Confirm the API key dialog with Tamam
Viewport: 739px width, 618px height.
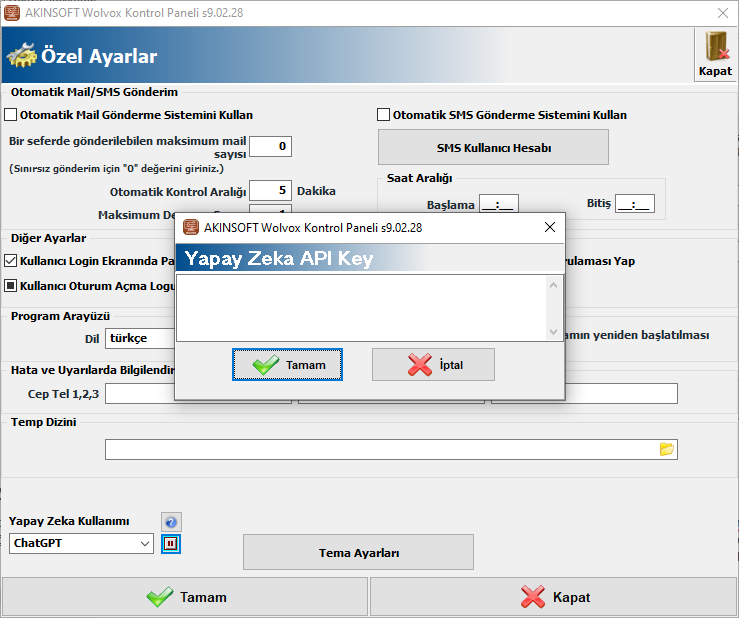click(x=287, y=364)
